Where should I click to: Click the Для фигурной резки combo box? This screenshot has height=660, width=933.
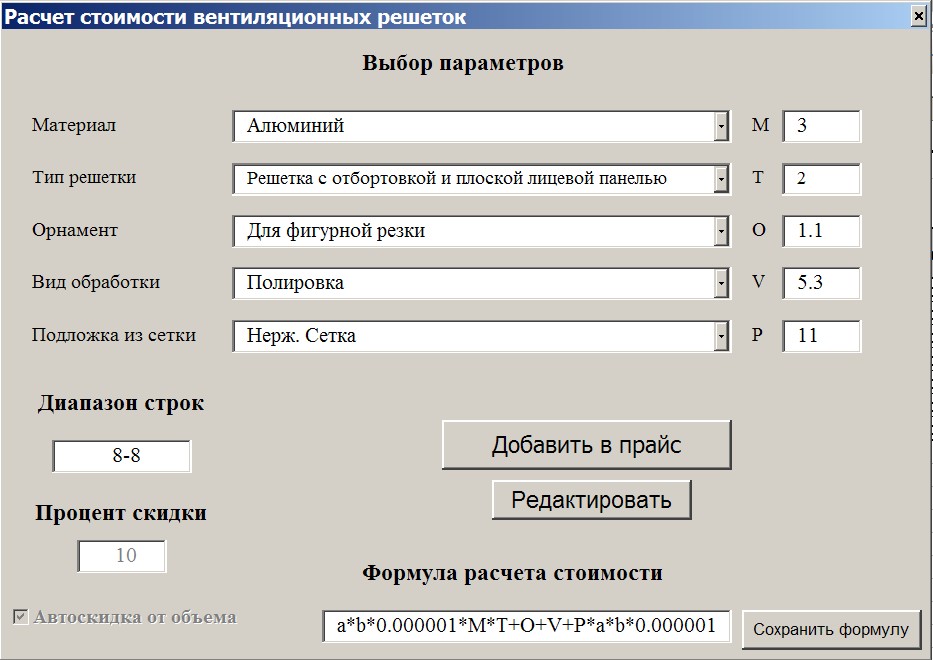pyautogui.click(x=481, y=231)
